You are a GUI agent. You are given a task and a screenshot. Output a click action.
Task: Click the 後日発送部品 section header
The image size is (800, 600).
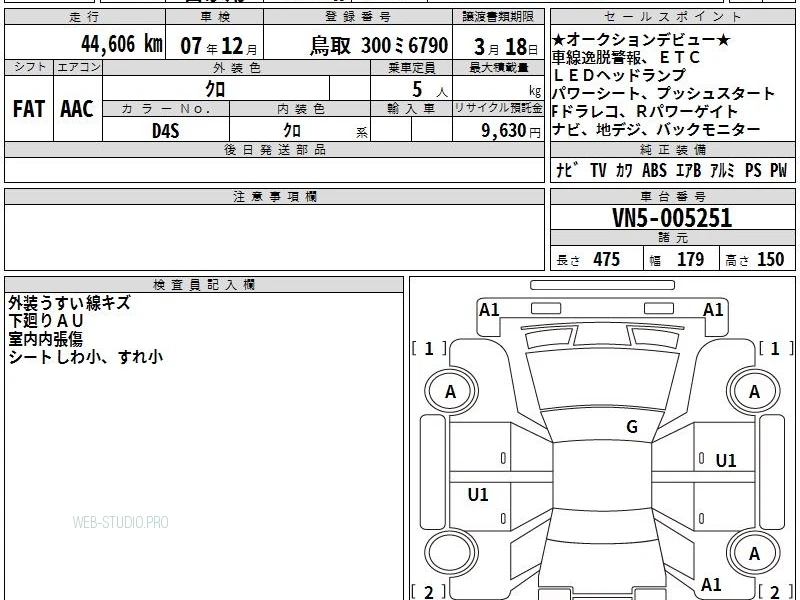274,149
